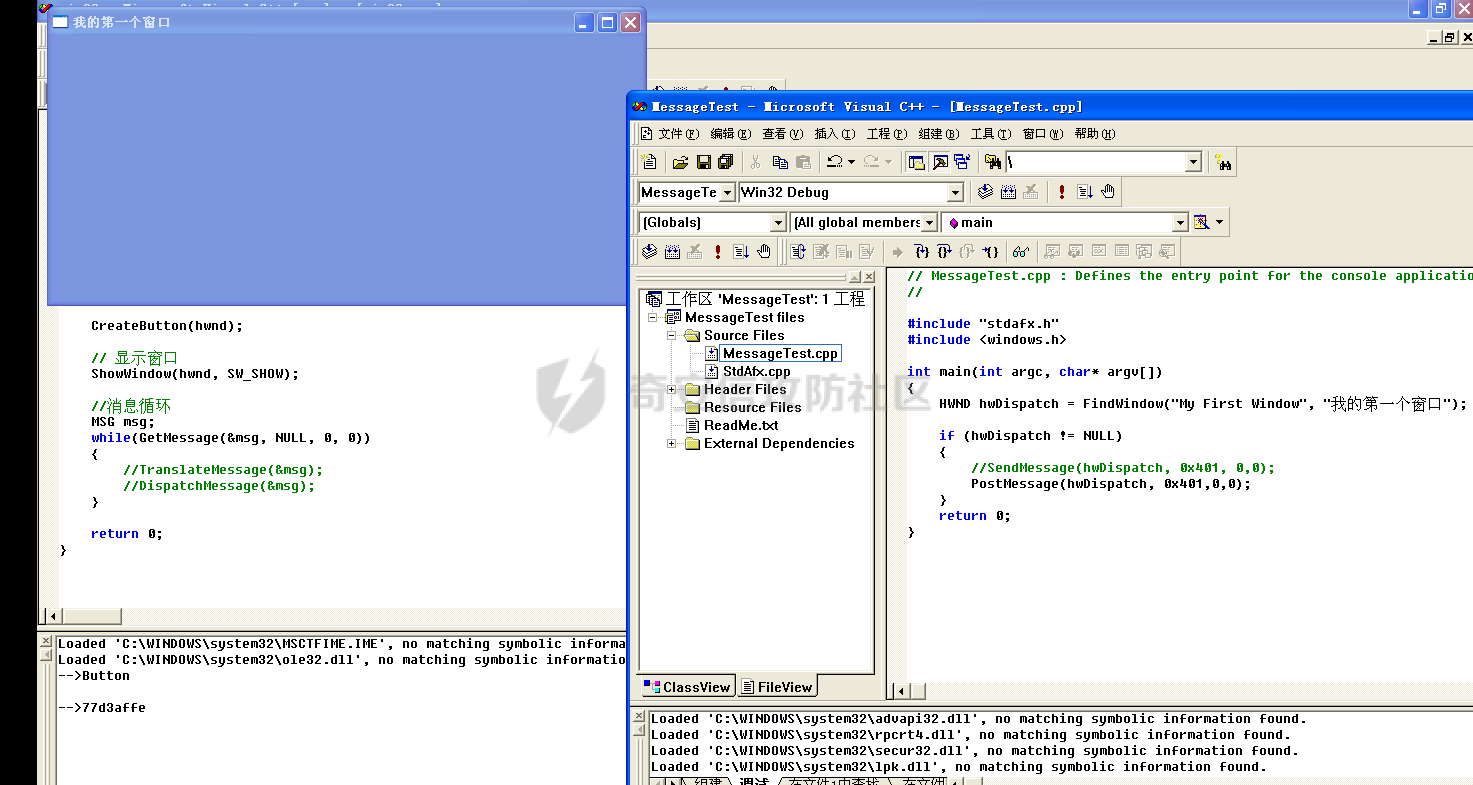Click Go icon beside Win32 Debug dropdown
Viewport: 1473px width, 785px height.
1085,192
